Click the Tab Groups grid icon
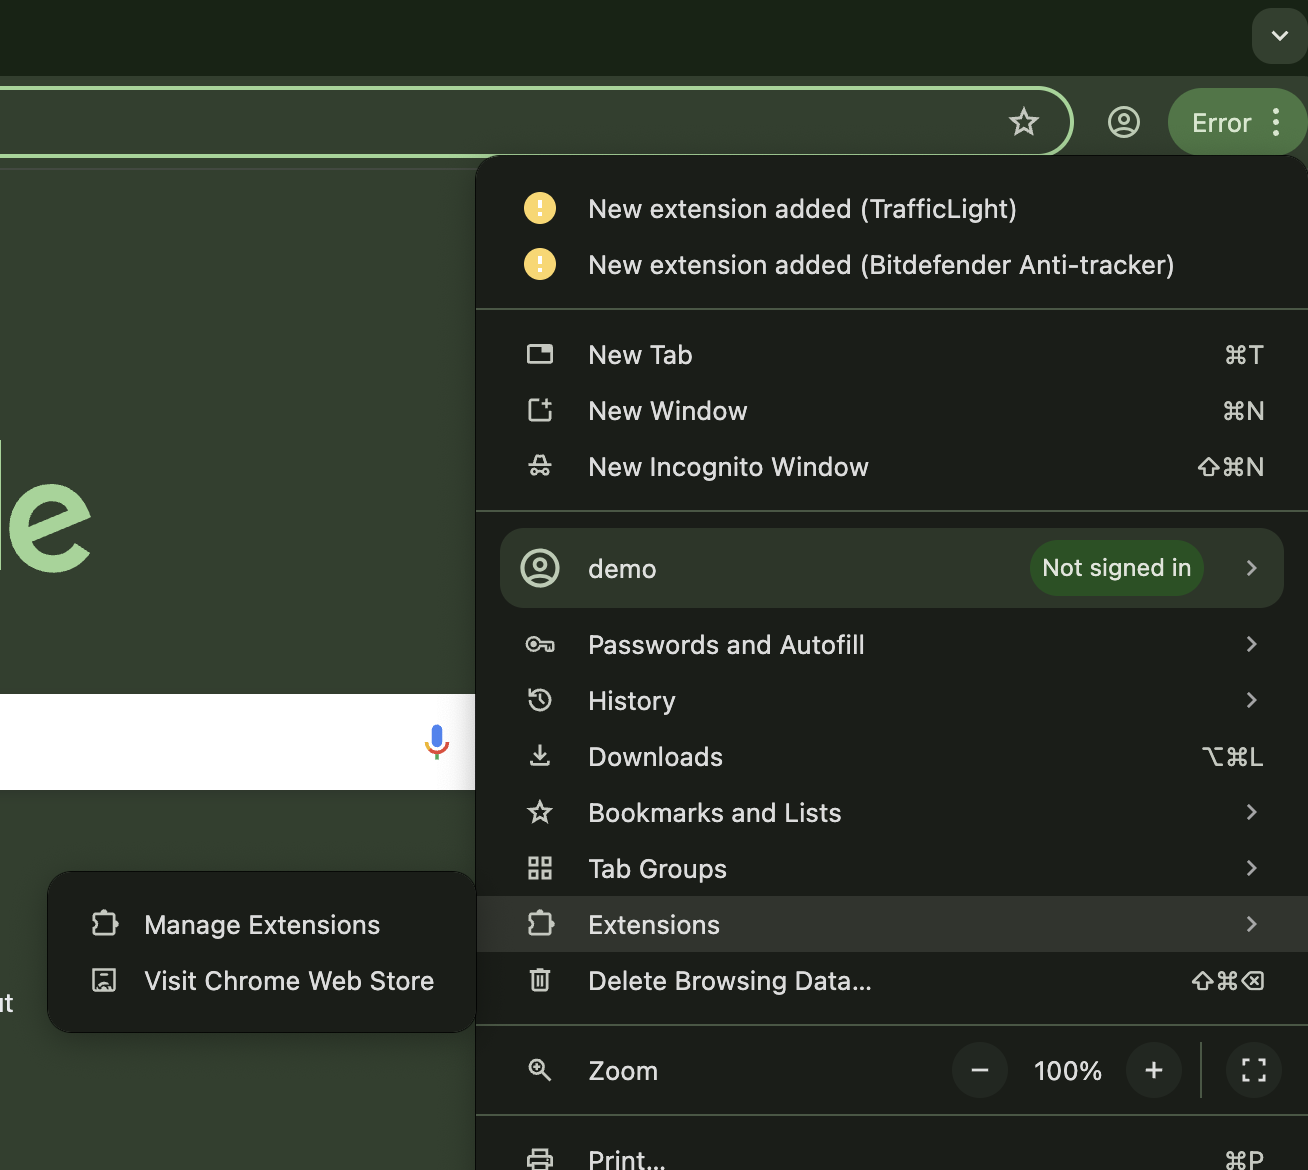The height and width of the screenshot is (1170, 1308). tap(540, 868)
